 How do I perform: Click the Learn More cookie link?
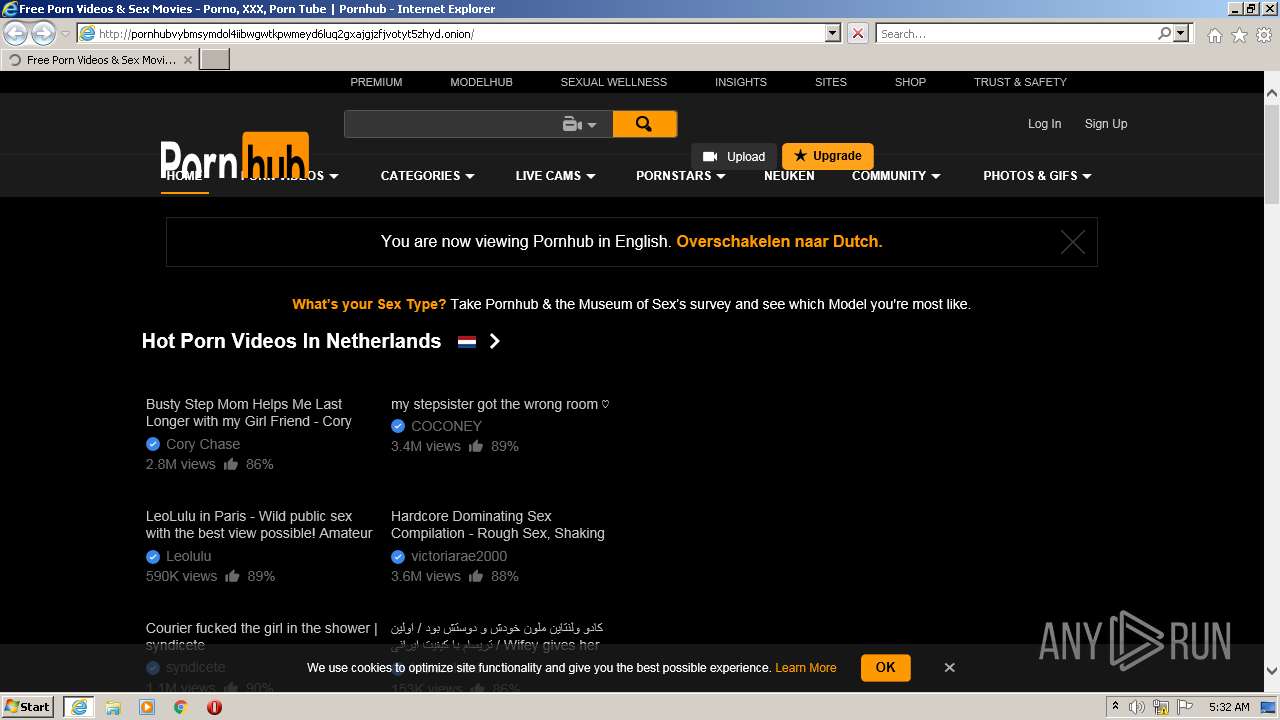(805, 668)
